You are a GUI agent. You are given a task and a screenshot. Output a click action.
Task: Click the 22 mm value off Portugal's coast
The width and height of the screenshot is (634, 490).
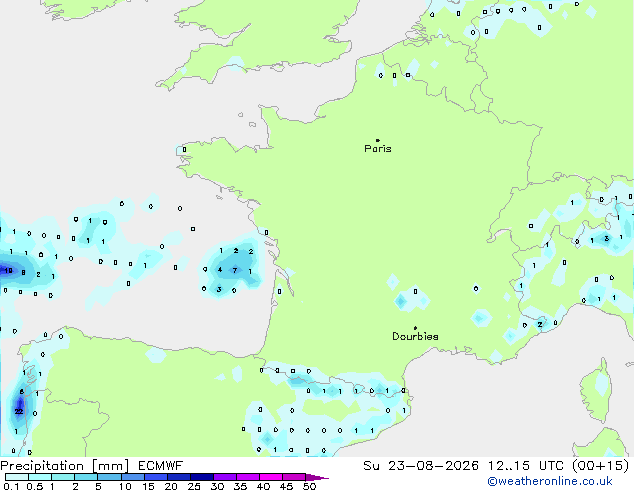[x=19, y=412]
